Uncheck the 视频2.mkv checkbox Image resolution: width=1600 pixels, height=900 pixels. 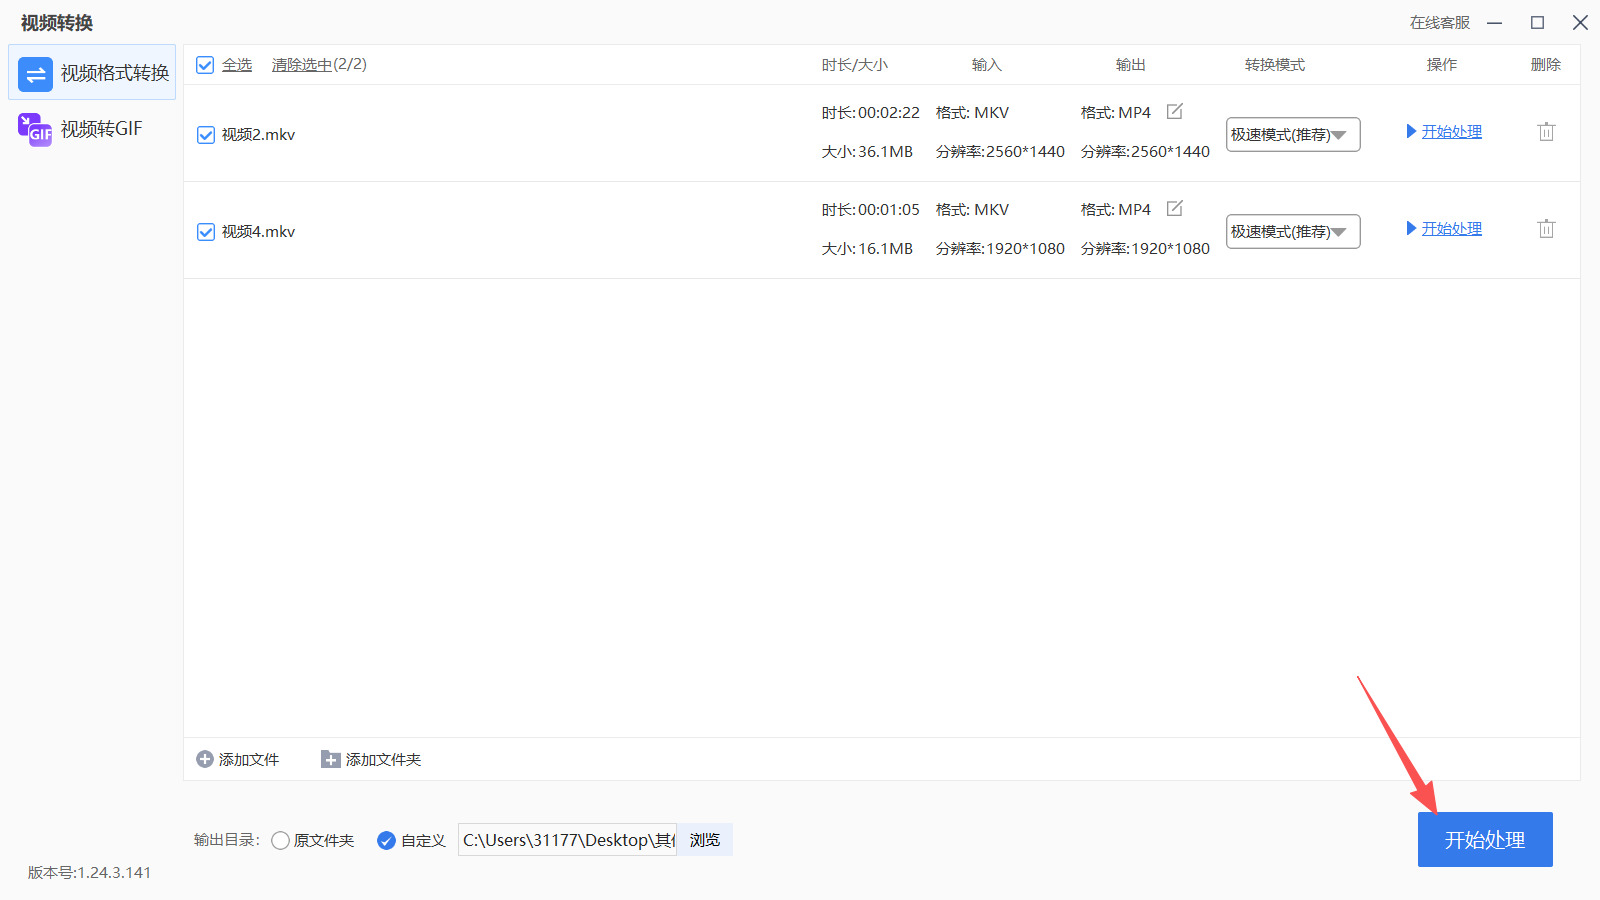click(x=206, y=135)
